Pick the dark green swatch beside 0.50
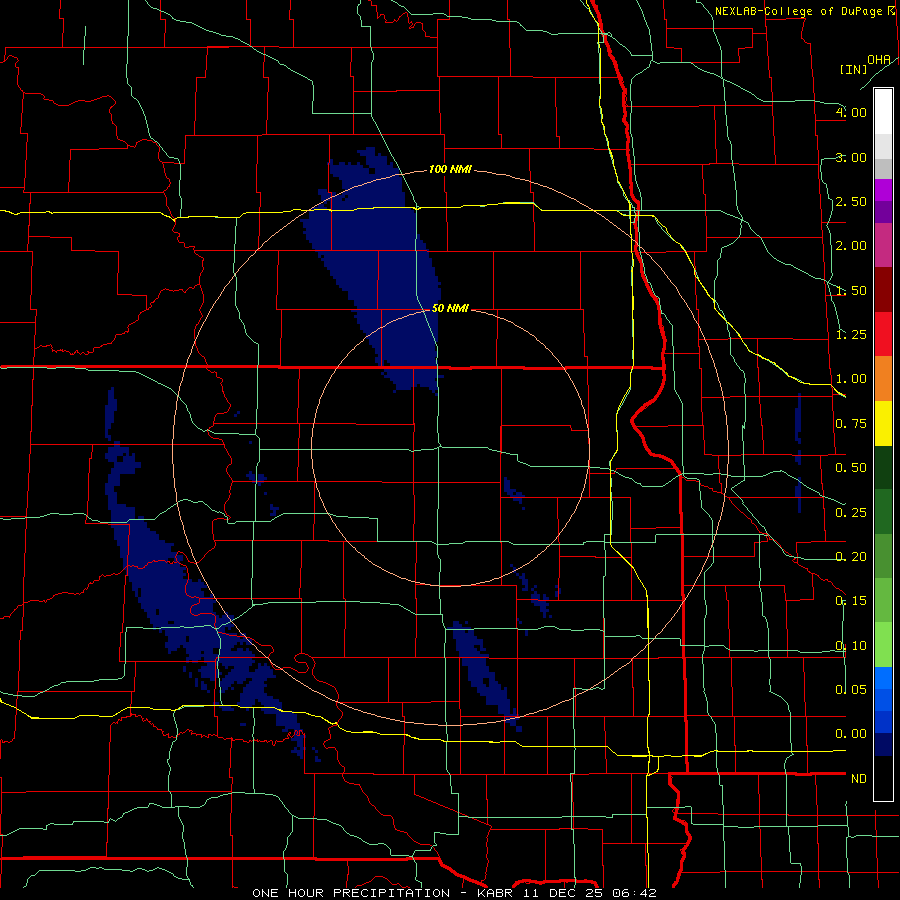This screenshot has height=900, width=900. click(883, 467)
